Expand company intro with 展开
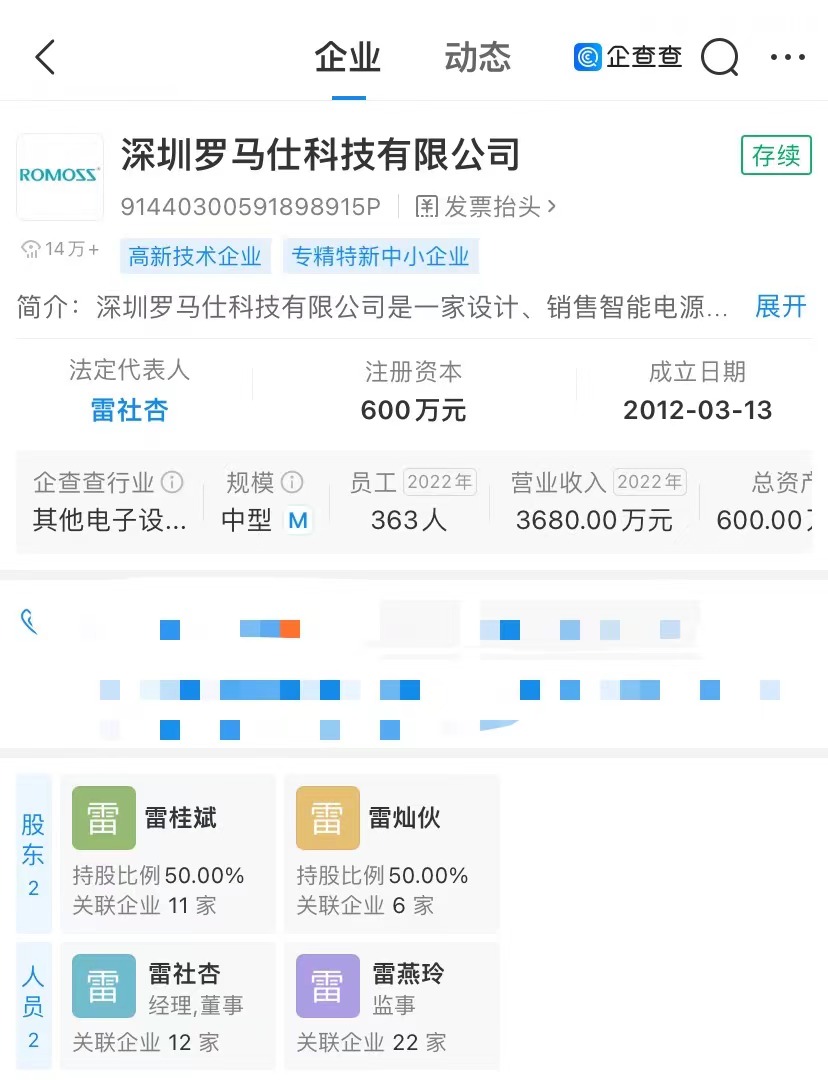The height and width of the screenshot is (1080, 828). click(x=780, y=306)
